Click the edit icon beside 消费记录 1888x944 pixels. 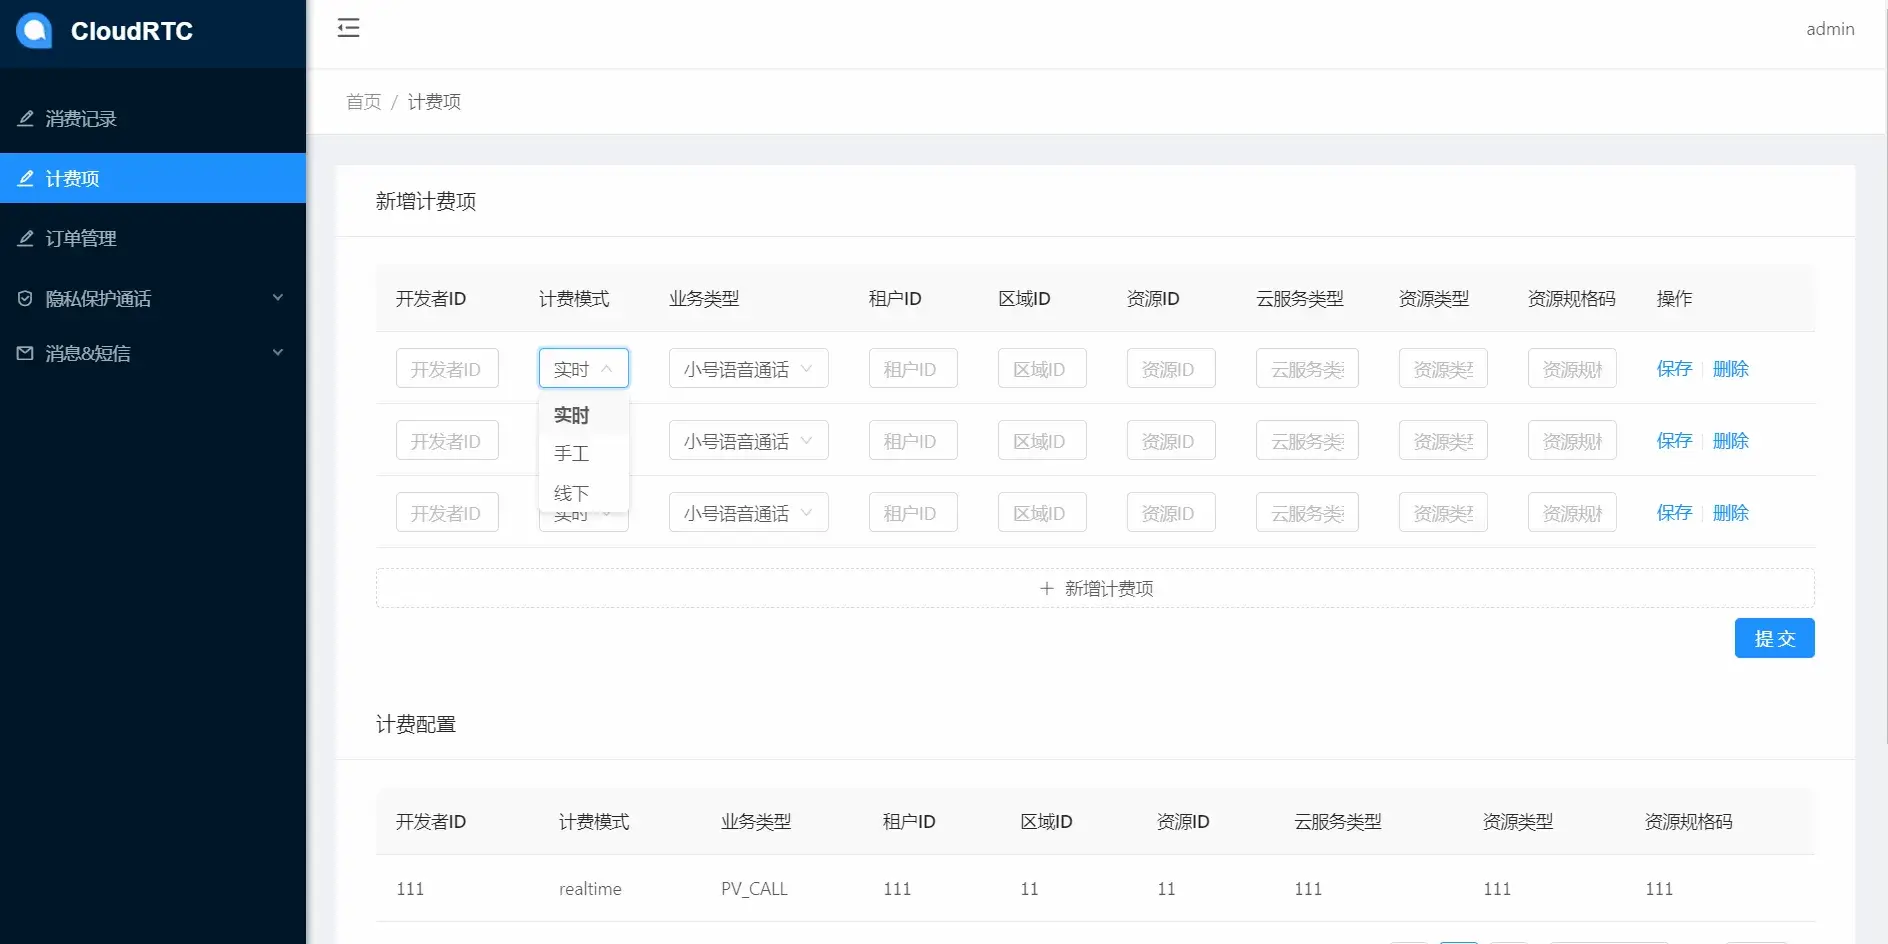point(25,118)
